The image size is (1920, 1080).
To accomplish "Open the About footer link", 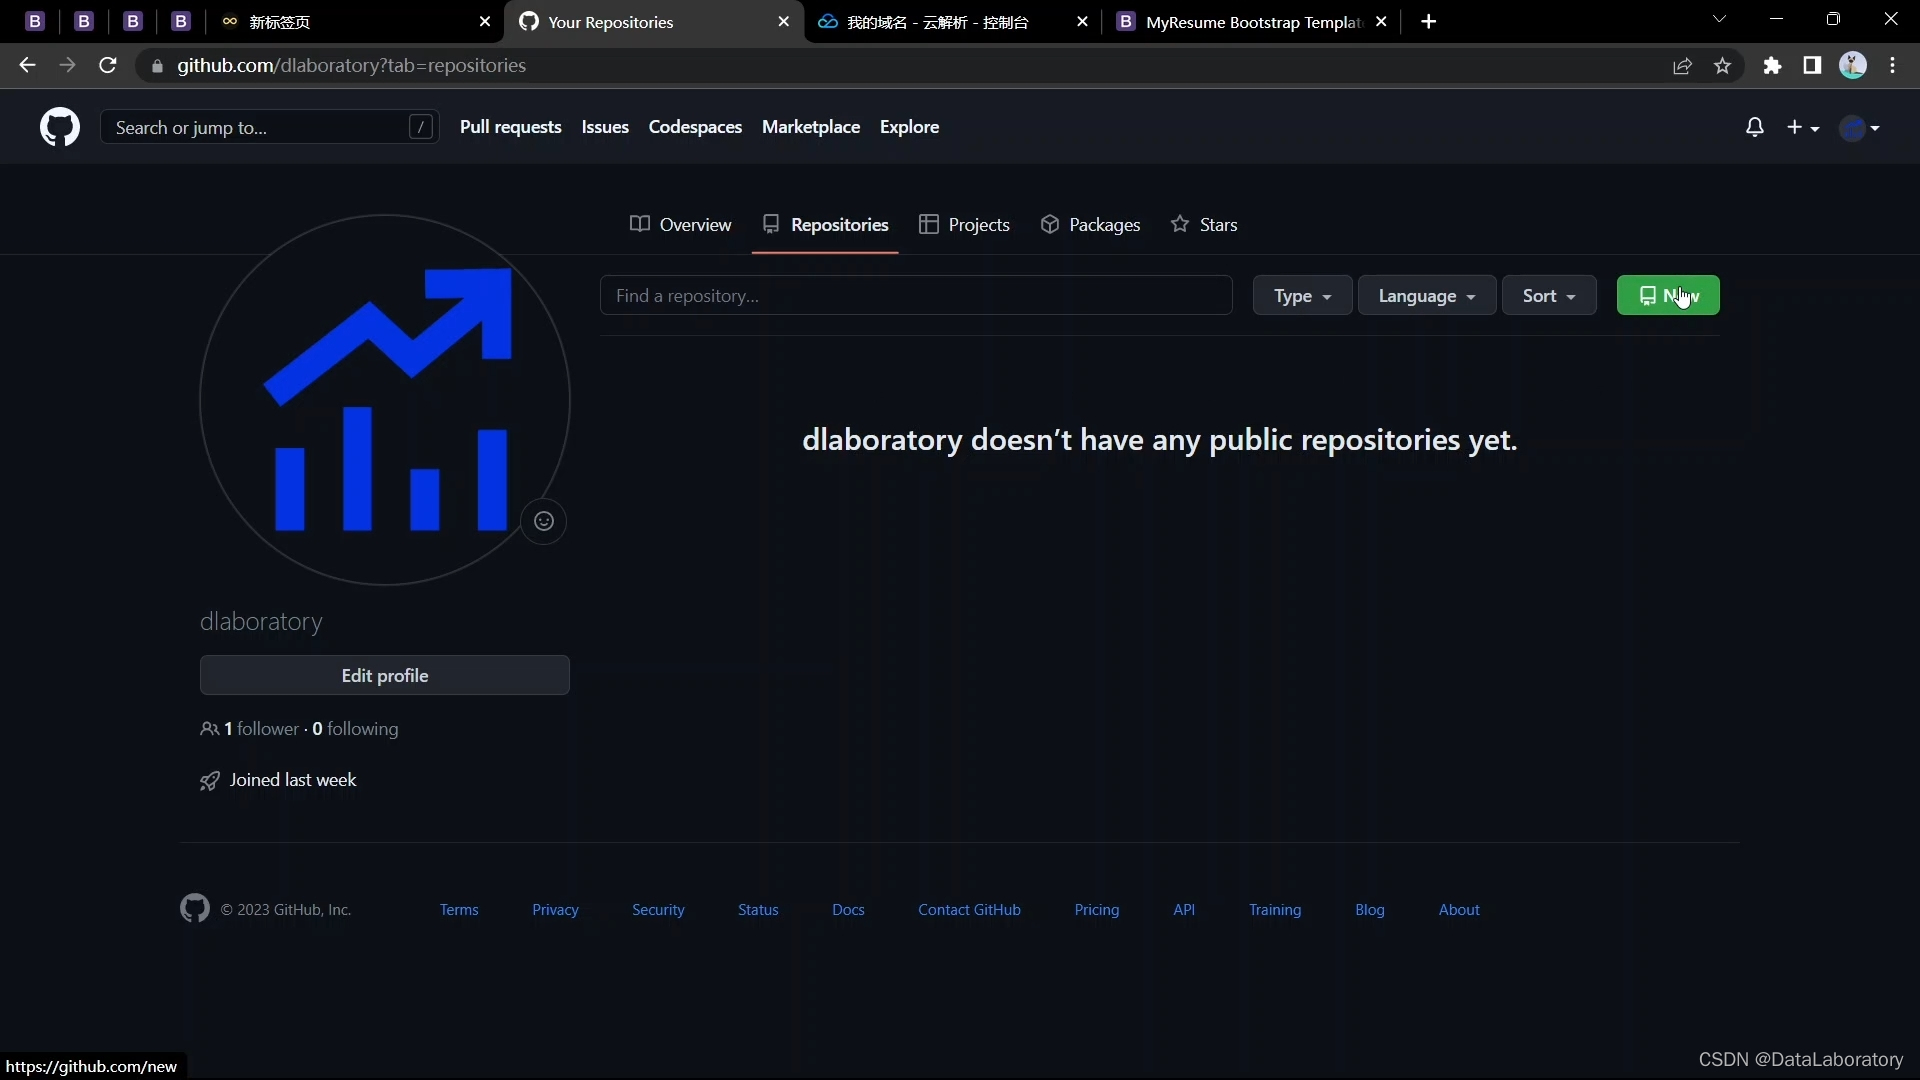I will pyautogui.click(x=1459, y=910).
